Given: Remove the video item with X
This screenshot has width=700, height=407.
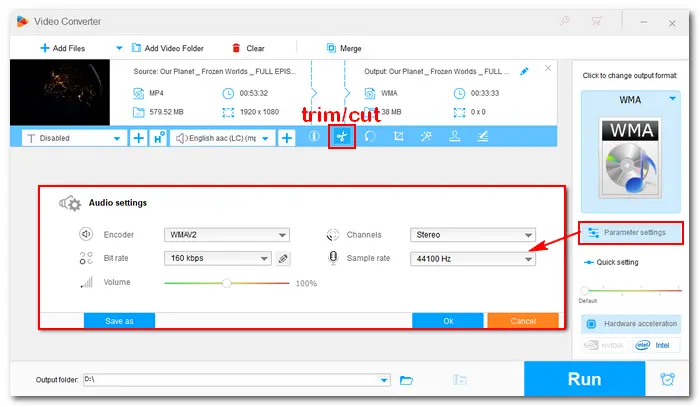Looking at the screenshot, I should pos(548,68).
